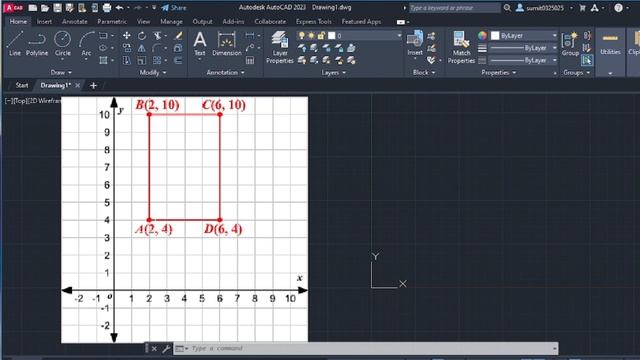
Task: Undo the last action
Action: tap(119, 8)
